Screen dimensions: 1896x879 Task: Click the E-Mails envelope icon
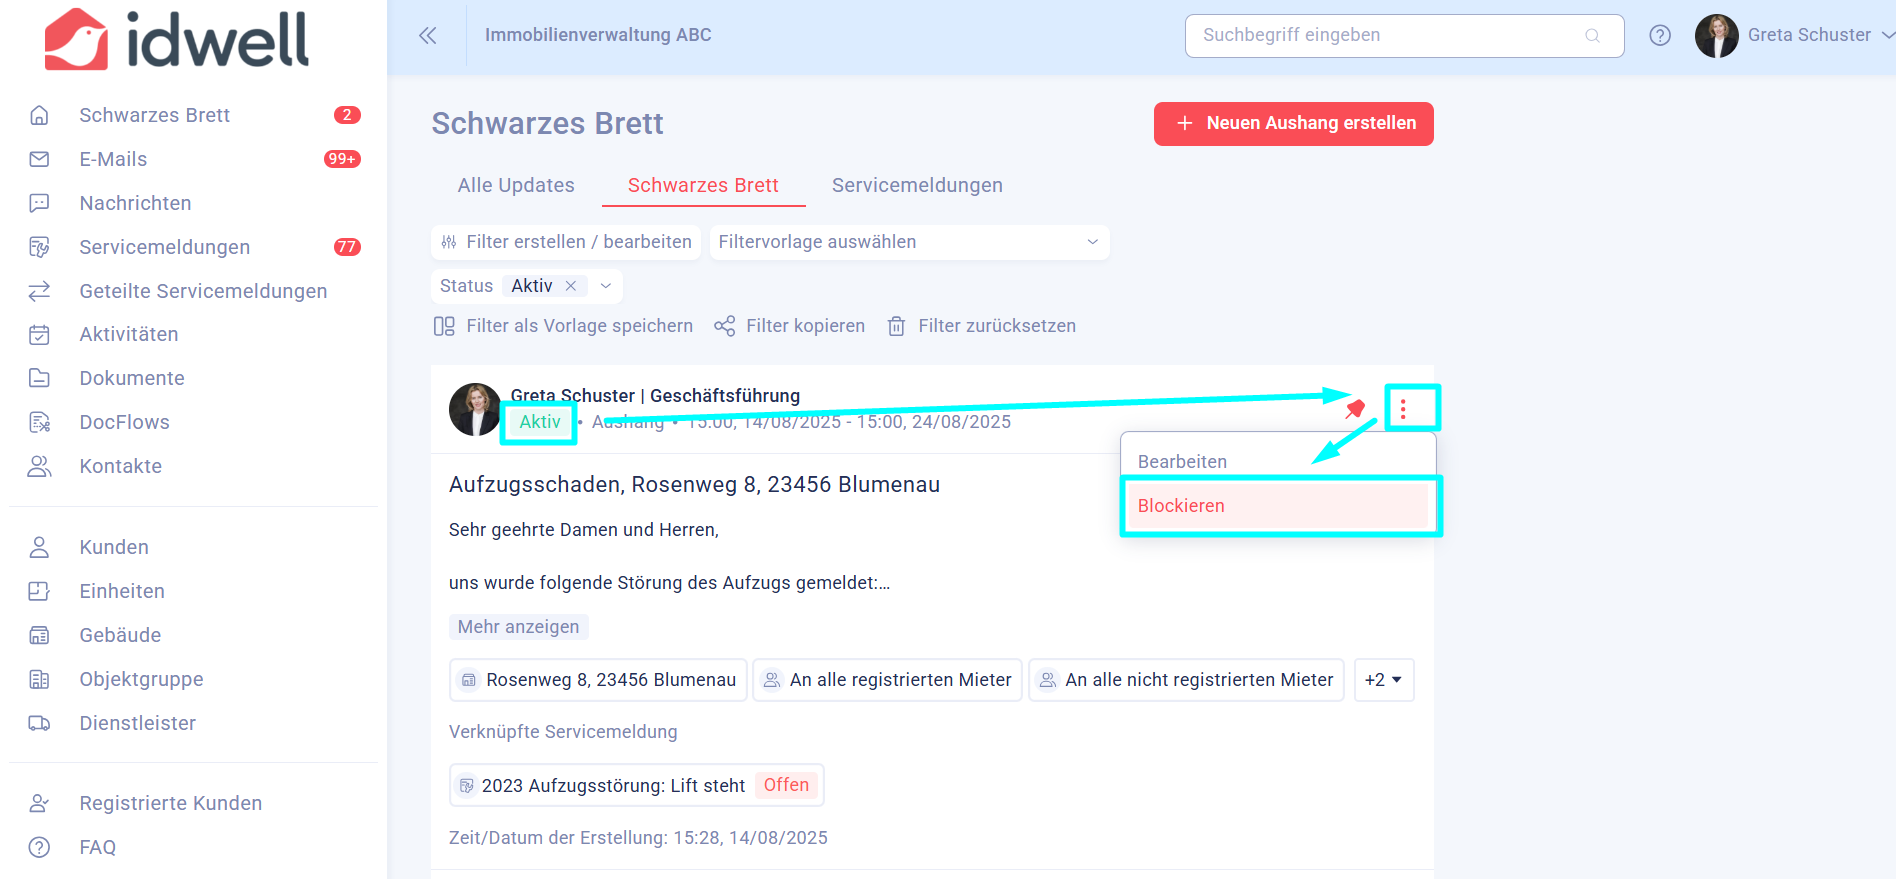(39, 159)
